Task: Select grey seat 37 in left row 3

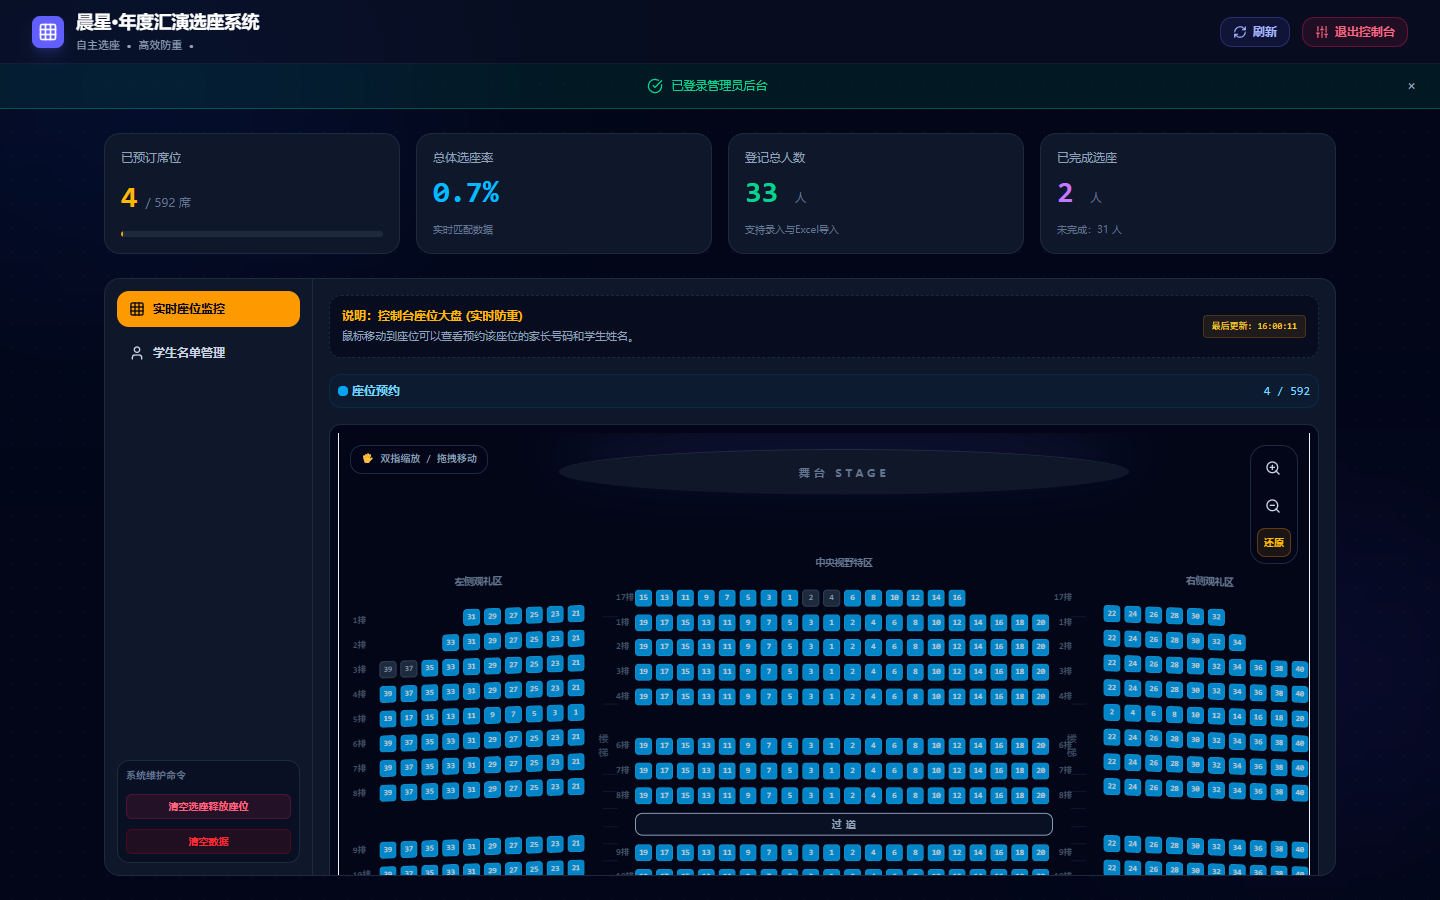Action: tap(409, 669)
